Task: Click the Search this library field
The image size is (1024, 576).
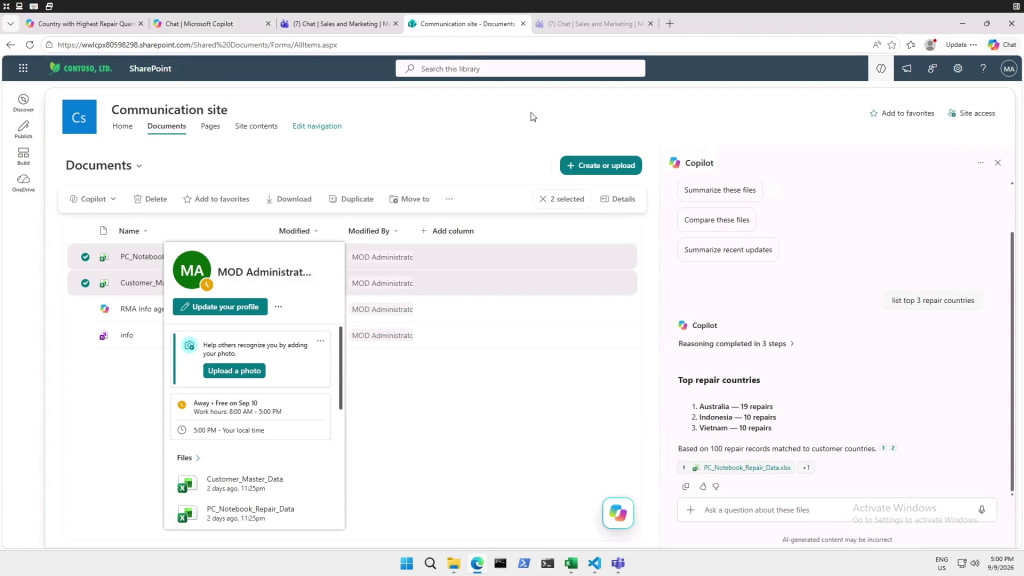Action: [x=520, y=69]
